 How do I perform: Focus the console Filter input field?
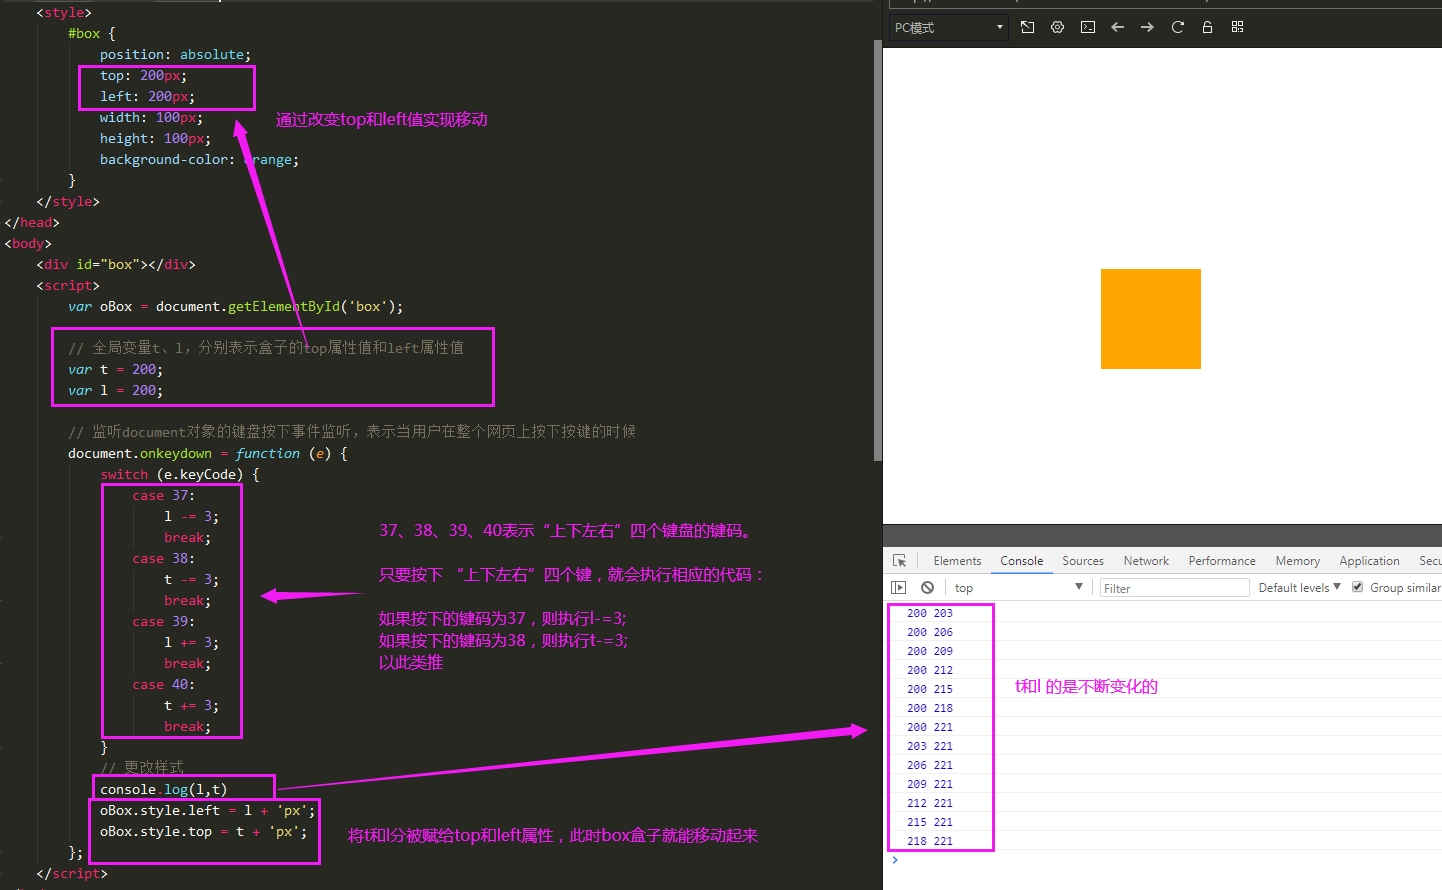coord(1174,588)
